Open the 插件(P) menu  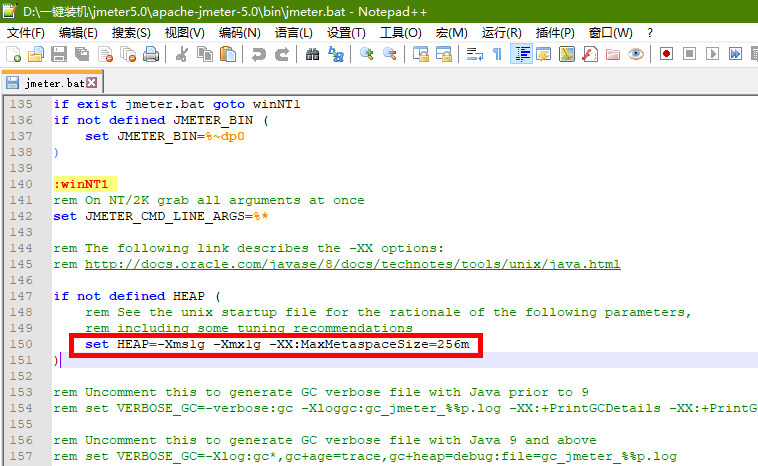coord(555,33)
